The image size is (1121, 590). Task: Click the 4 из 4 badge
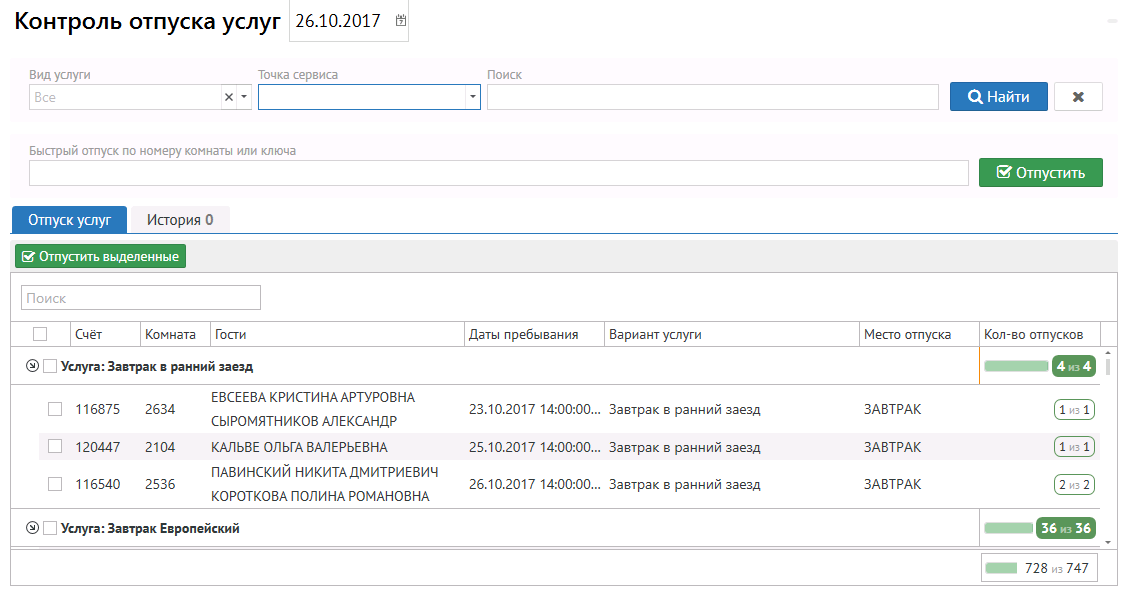pos(1074,366)
